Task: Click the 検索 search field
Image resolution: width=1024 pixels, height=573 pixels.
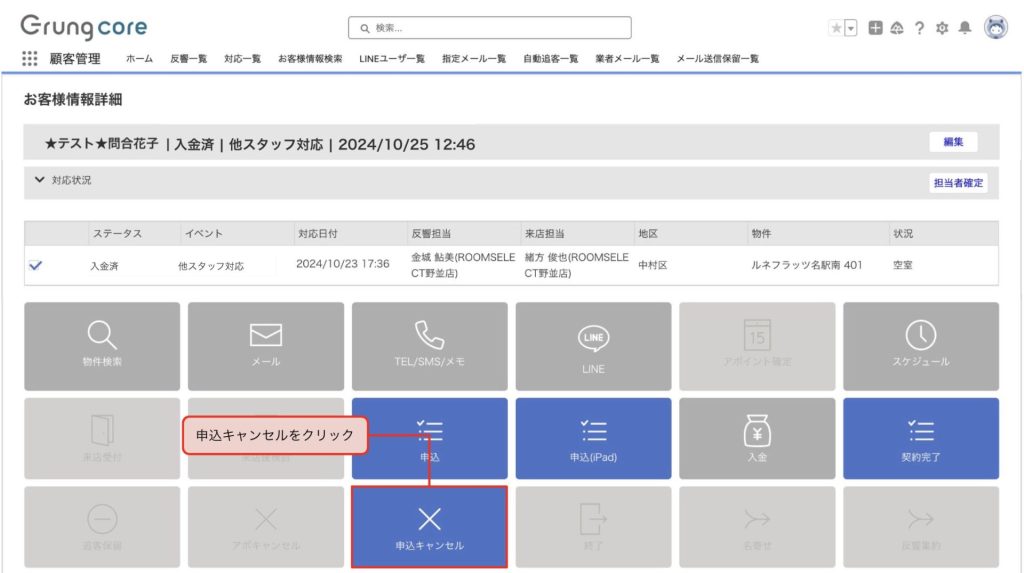Action: tap(490, 28)
